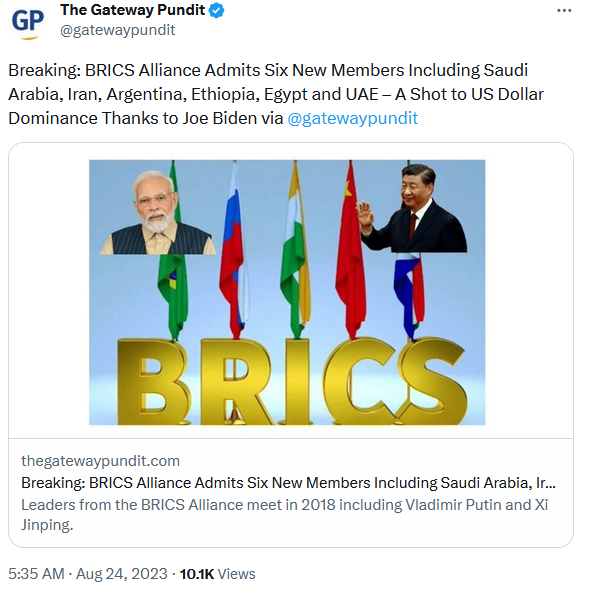Open the card headline 'Breaking: BRICS Alliance Admits'
Viewport: 590px width, 596px height.
(x=289, y=483)
